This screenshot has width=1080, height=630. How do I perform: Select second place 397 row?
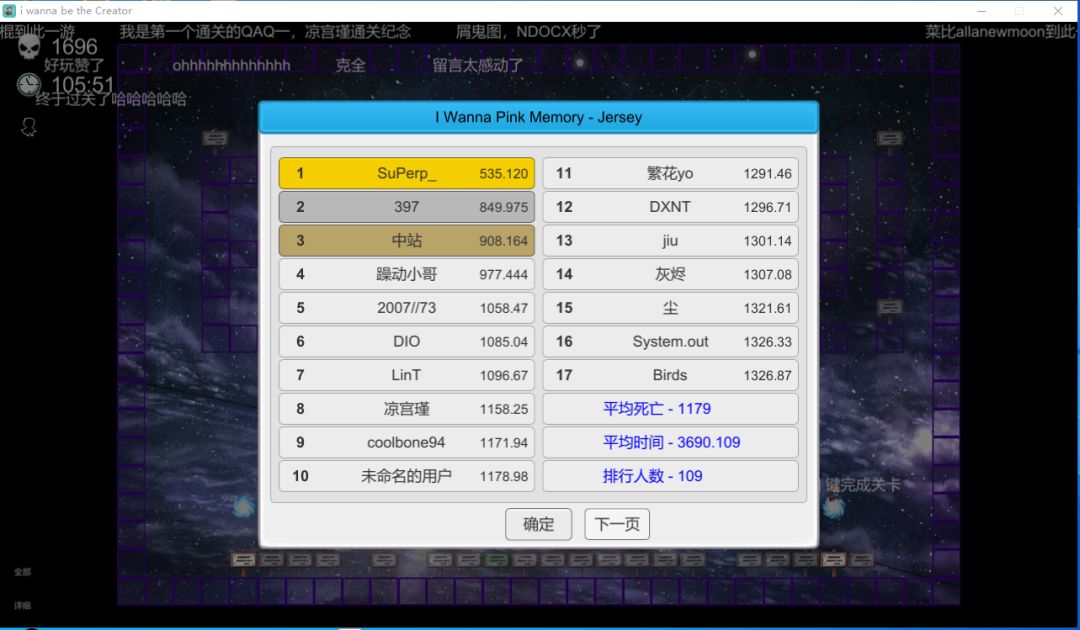[x=406, y=207]
